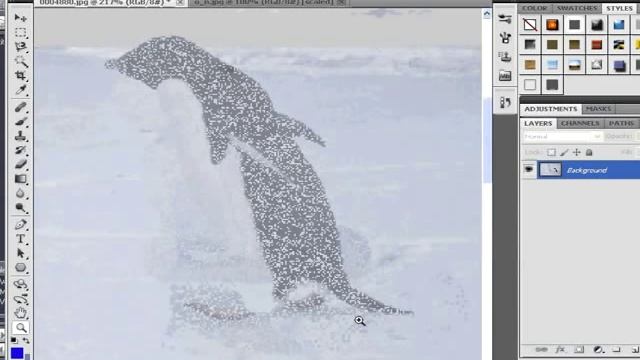The height and width of the screenshot is (360, 640).
Task: Select the Brush tool
Action: [20, 122]
